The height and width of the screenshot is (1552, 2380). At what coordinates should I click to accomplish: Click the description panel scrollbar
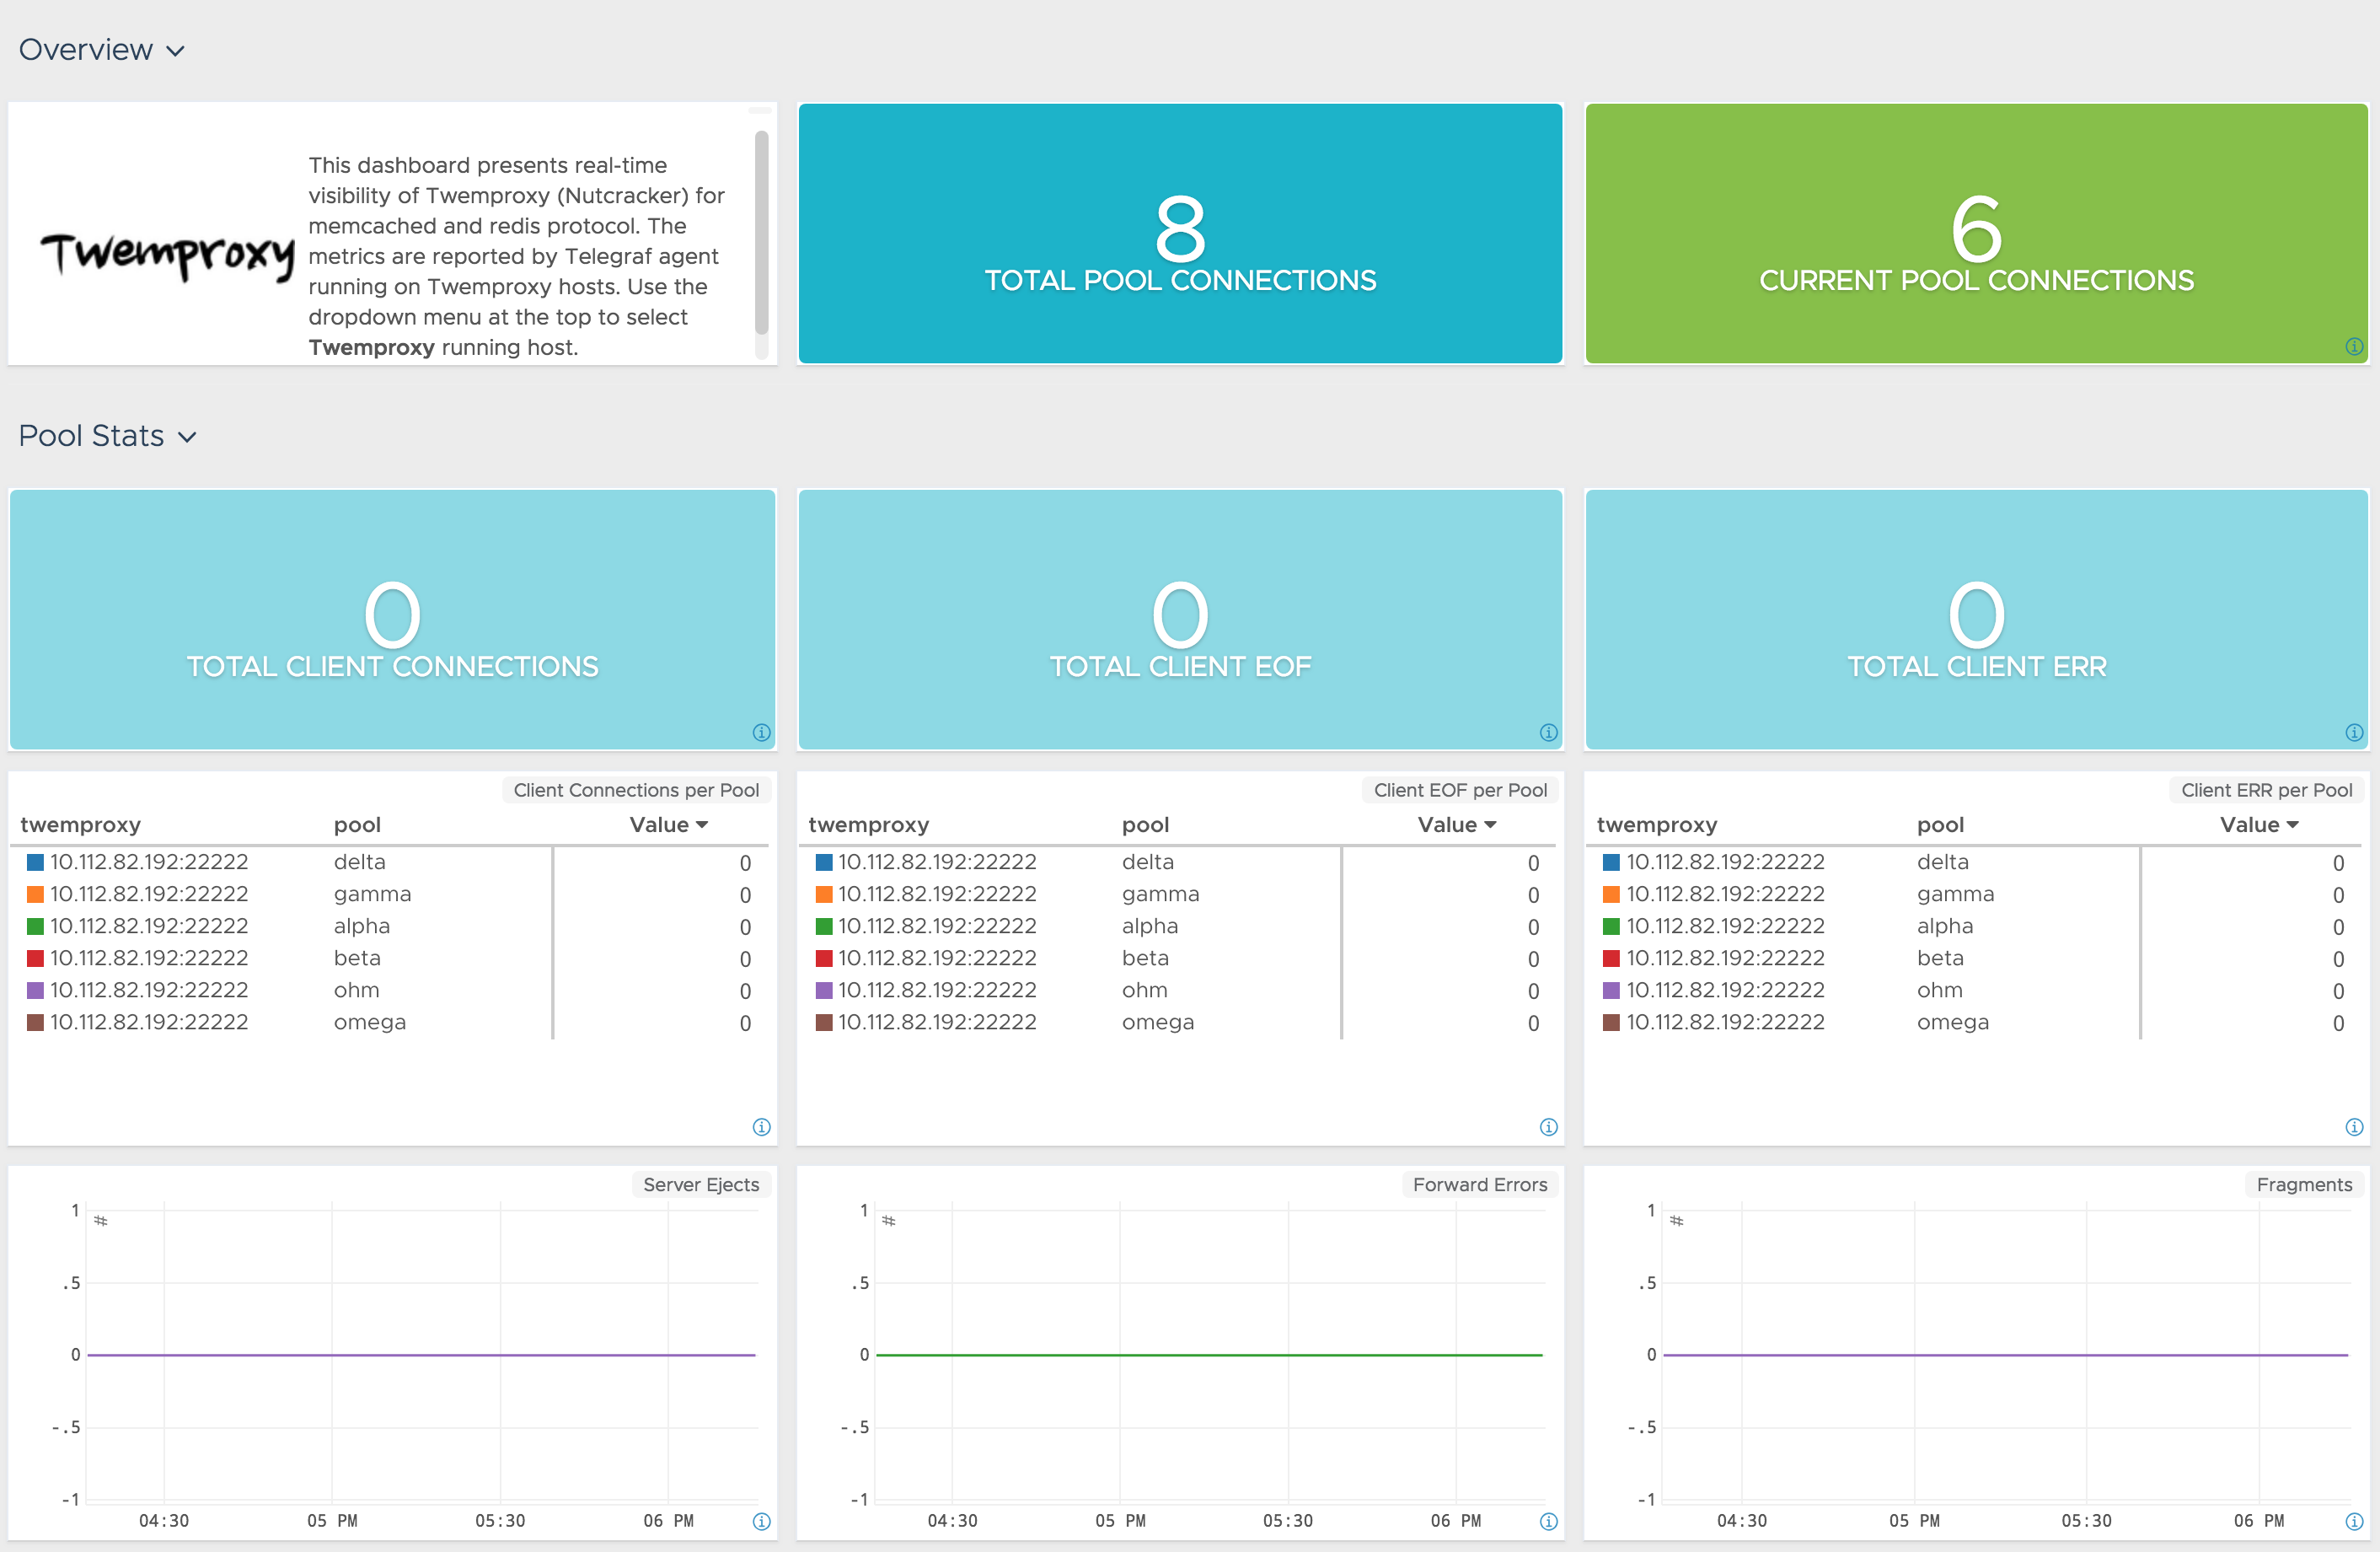click(761, 232)
